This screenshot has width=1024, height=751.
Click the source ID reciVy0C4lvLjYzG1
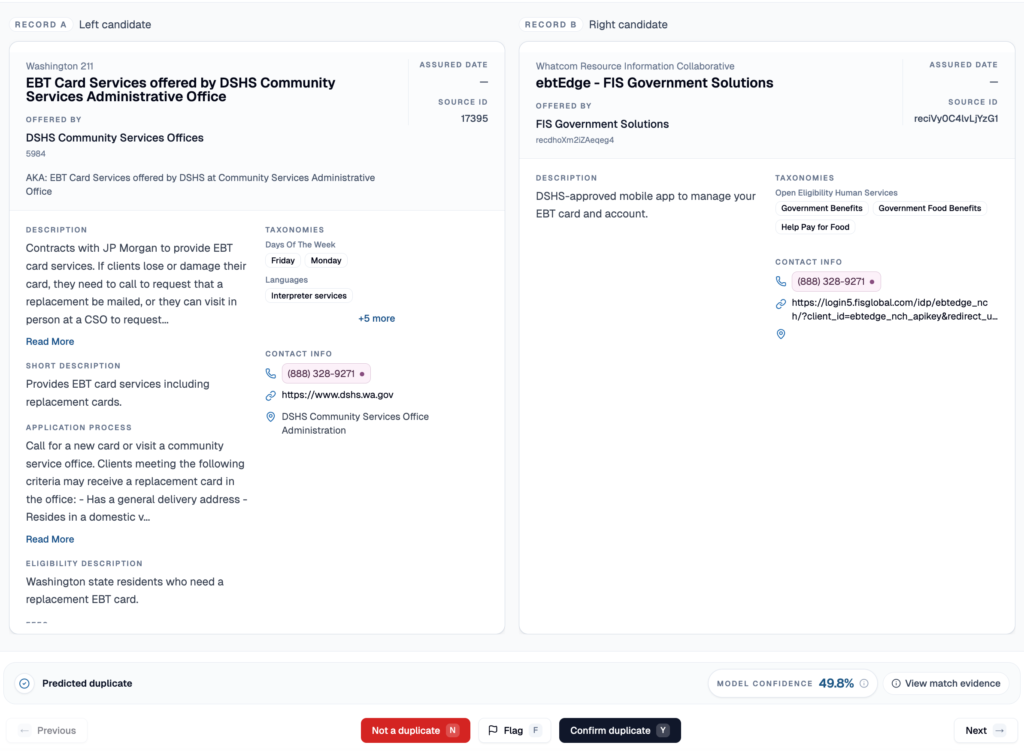[x=956, y=119]
